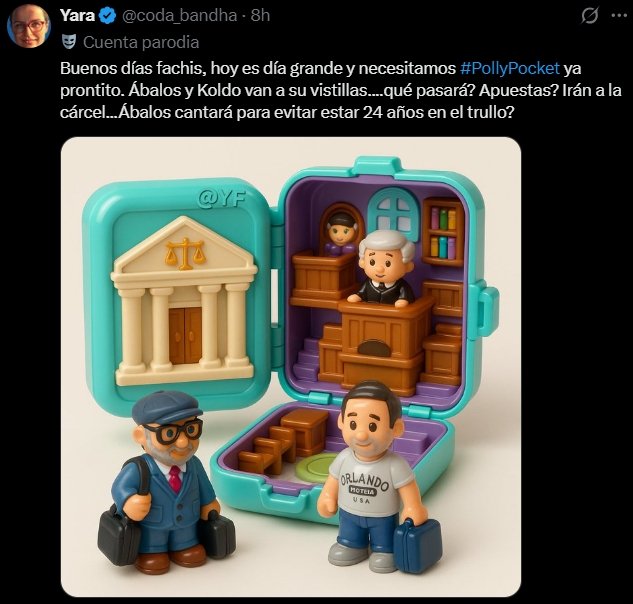Viewport: 633px width, 604px height.
Task: Open Yara's profile avatar picture
Action: 28,26
